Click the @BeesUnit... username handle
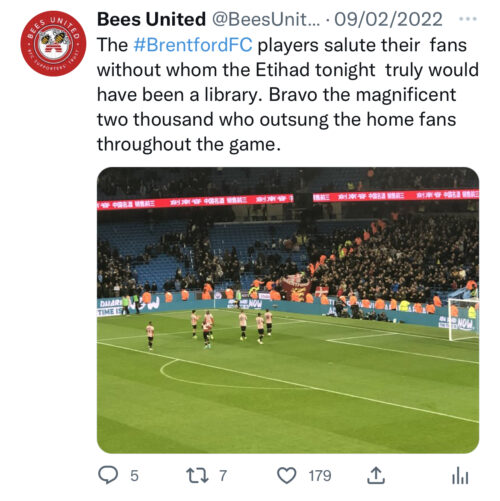Viewport: 500px width, 501px height. pyautogui.click(x=266, y=19)
